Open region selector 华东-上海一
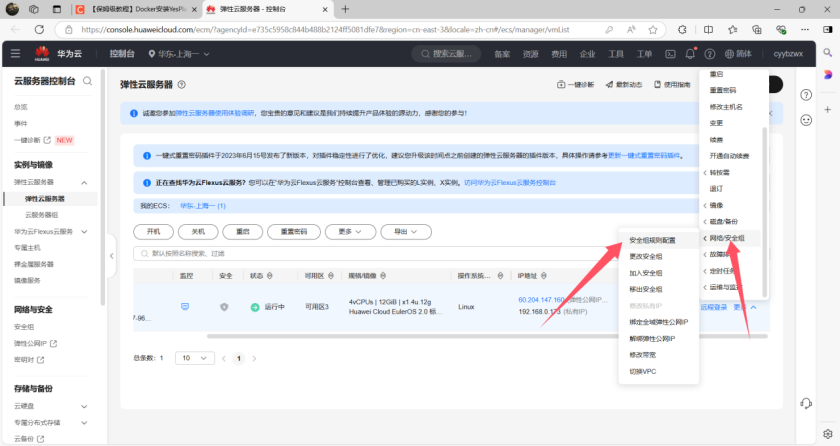 click(x=179, y=54)
